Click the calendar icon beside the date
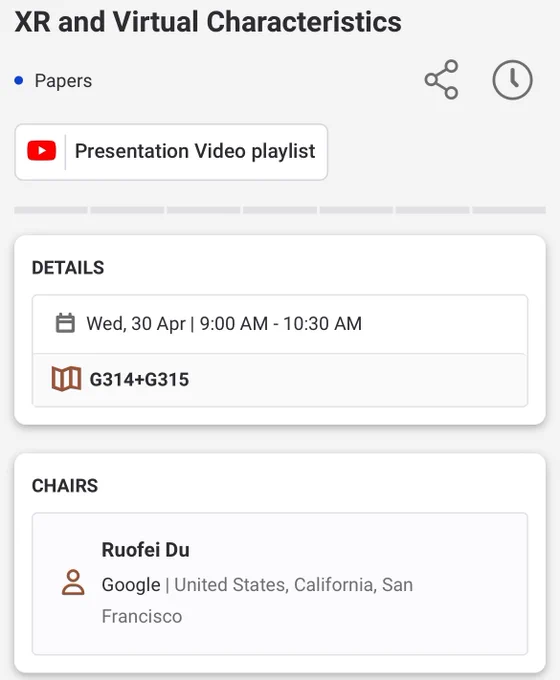Viewport: 560px width, 680px height. tap(65, 324)
